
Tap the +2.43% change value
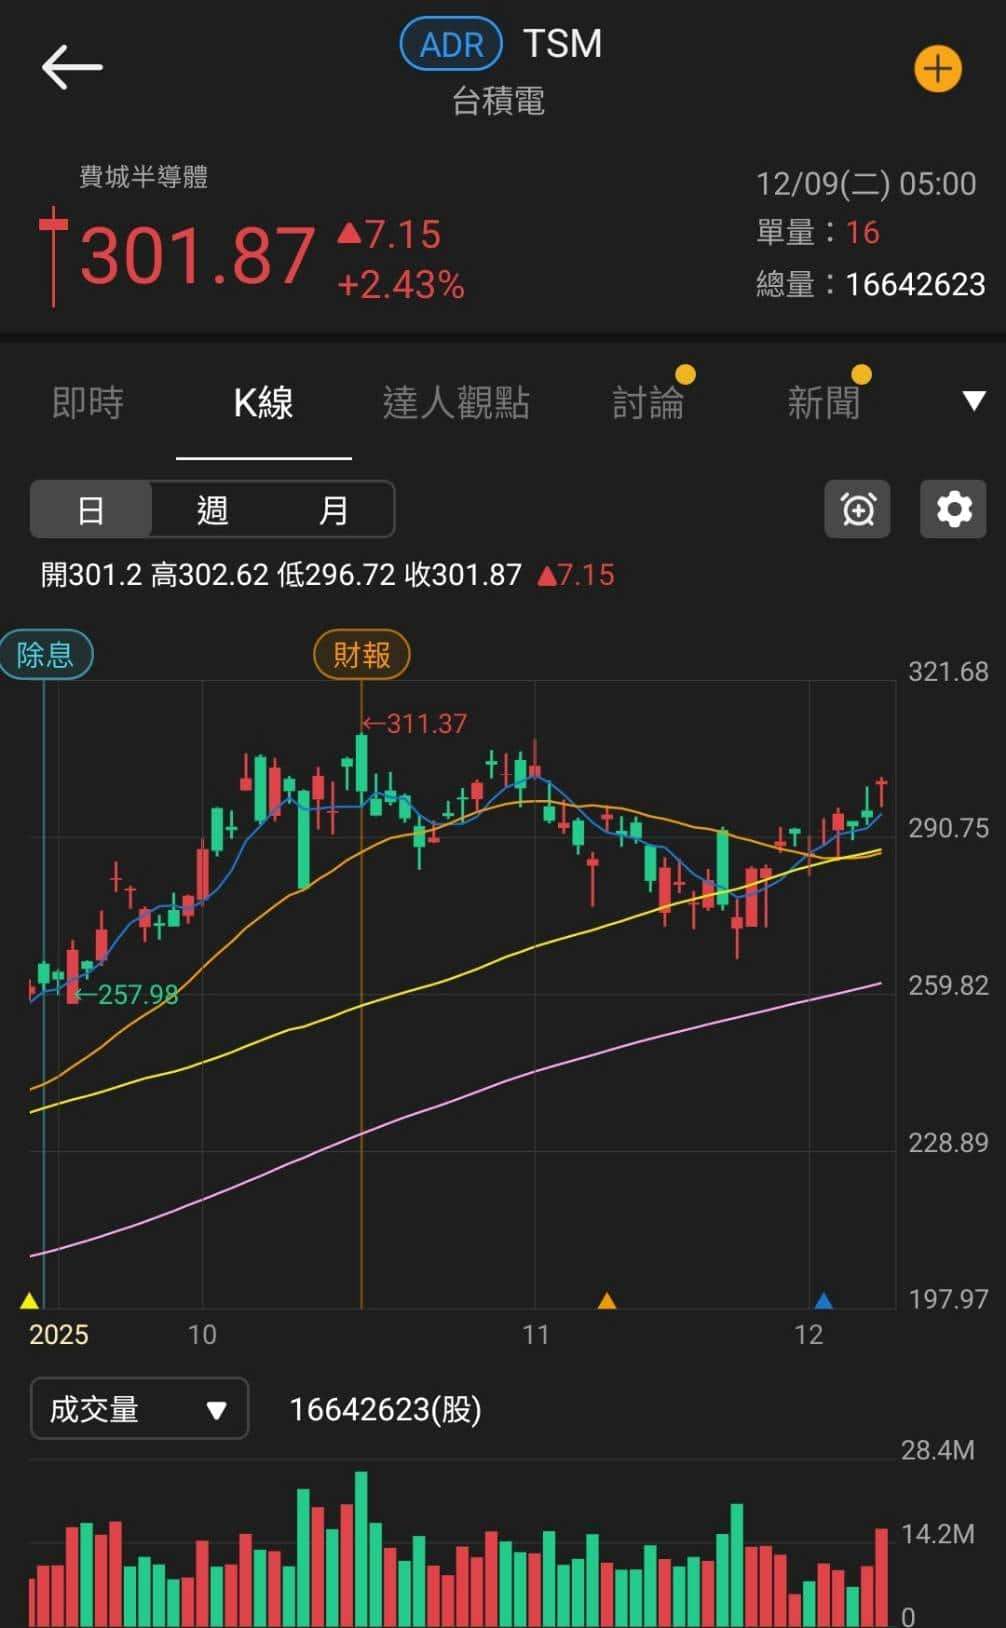[x=401, y=285]
